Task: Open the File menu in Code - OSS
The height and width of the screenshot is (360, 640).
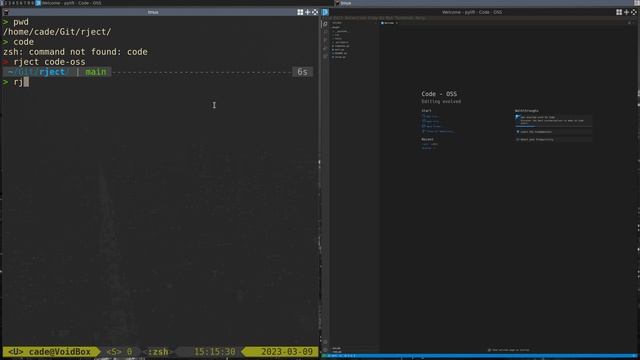Action: tap(327, 18)
